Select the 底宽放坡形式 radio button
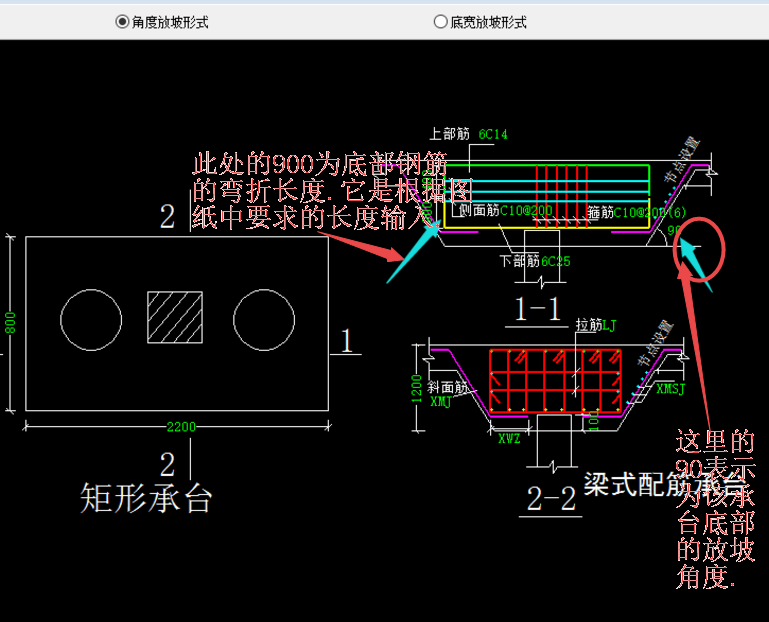The image size is (769, 622). pos(480,22)
